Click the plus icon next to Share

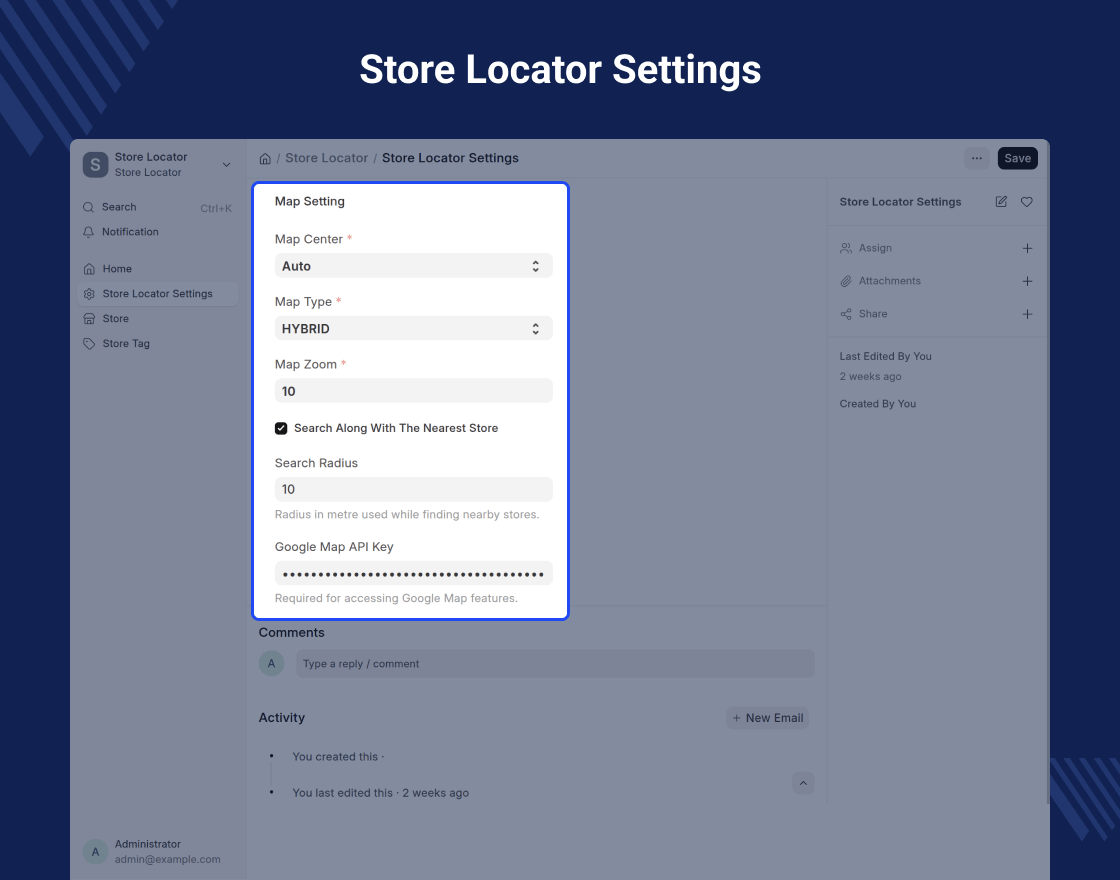pyautogui.click(x=1027, y=314)
